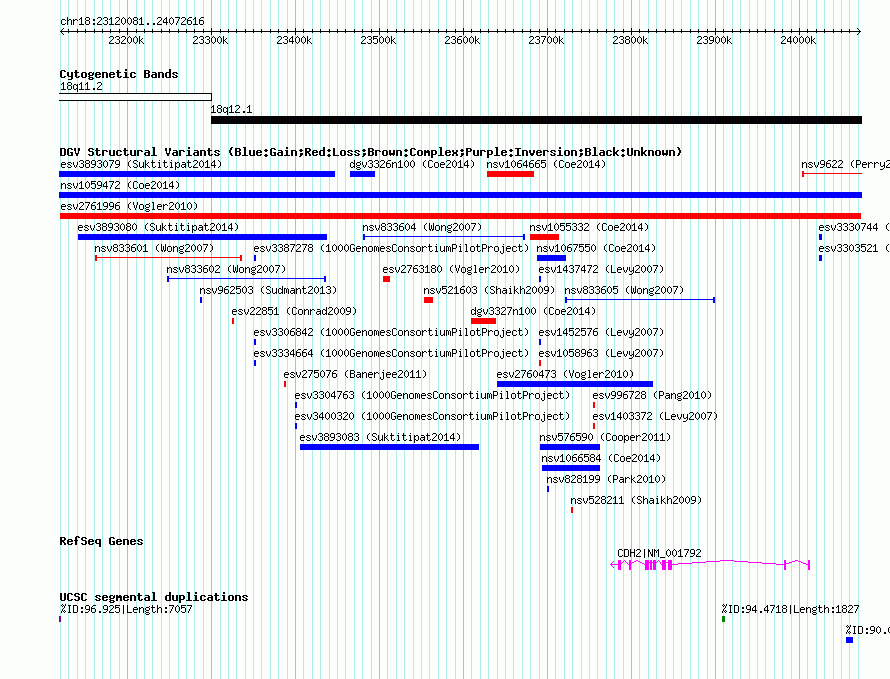The width and height of the screenshot is (890, 679).
Task: Open the nsv1059472 (Coe2014) label link
Action: click(120, 185)
